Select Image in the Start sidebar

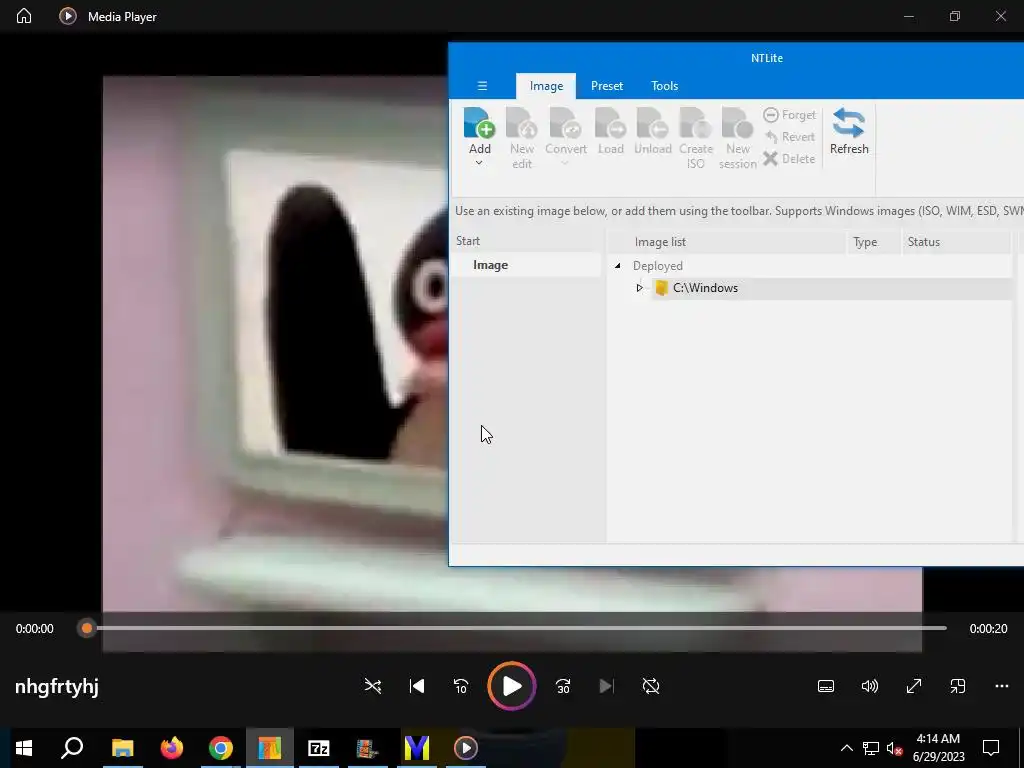pyautogui.click(x=526, y=265)
